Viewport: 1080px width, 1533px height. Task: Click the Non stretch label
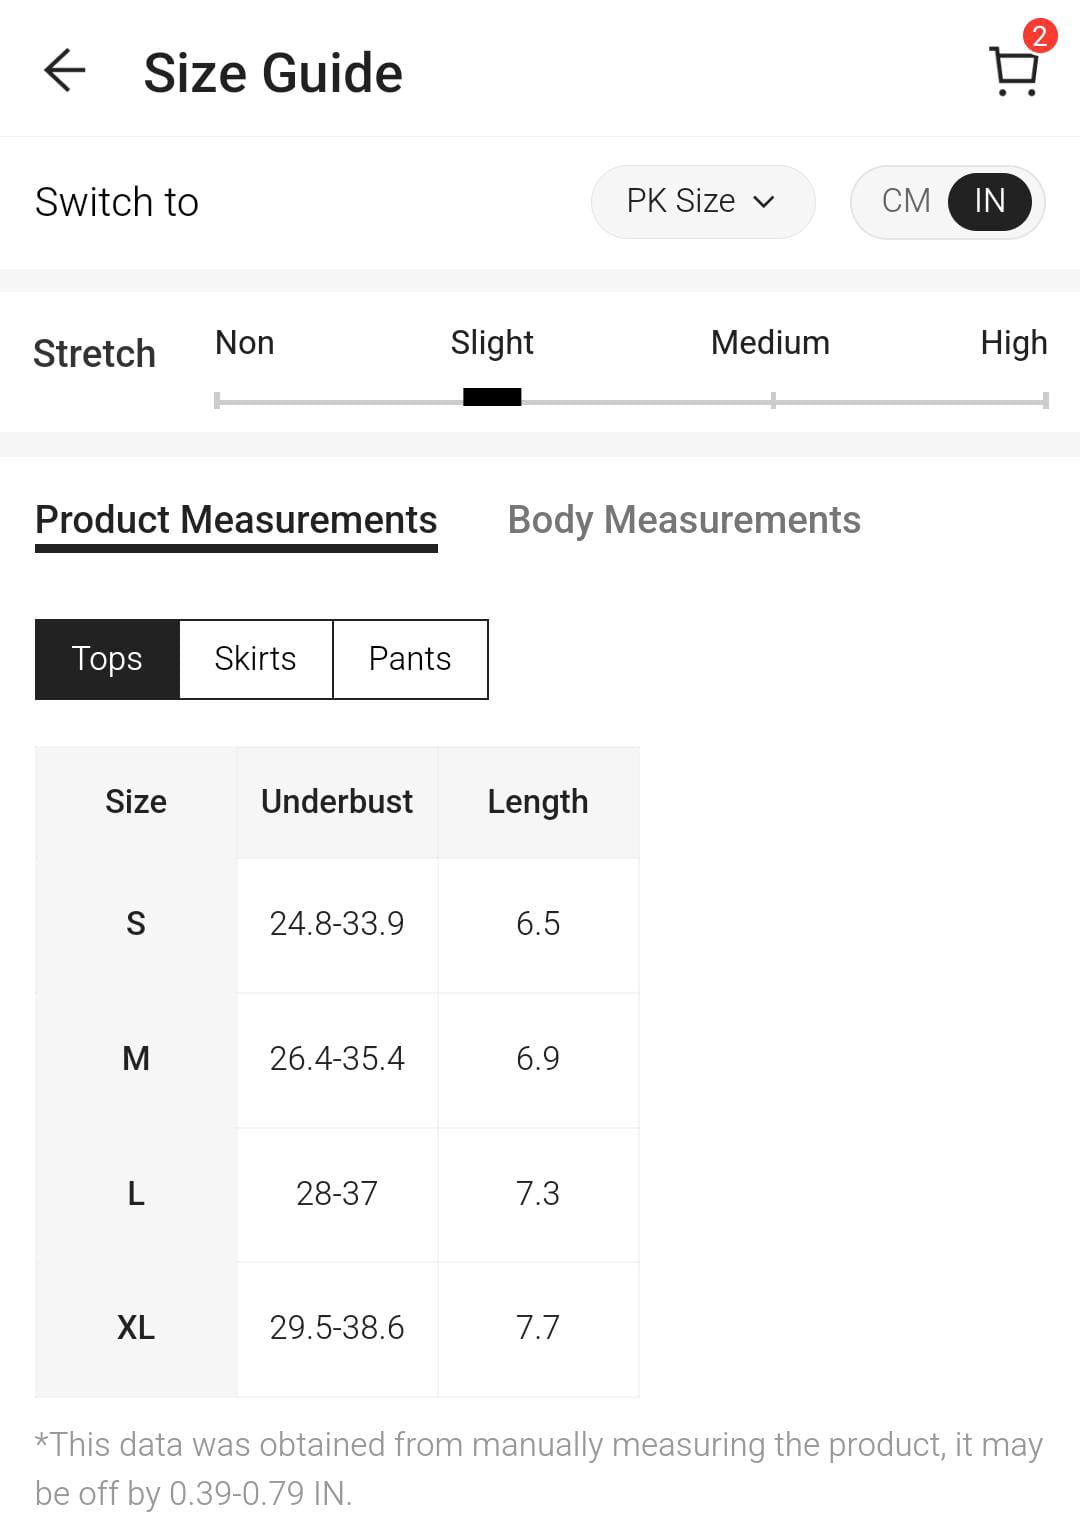[244, 343]
